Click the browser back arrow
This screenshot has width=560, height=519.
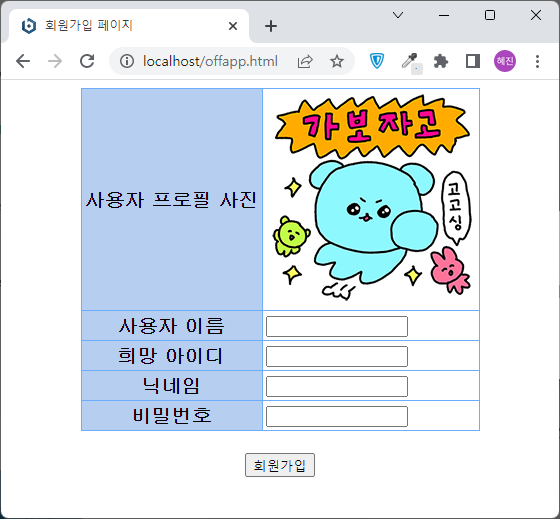click(x=23, y=61)
